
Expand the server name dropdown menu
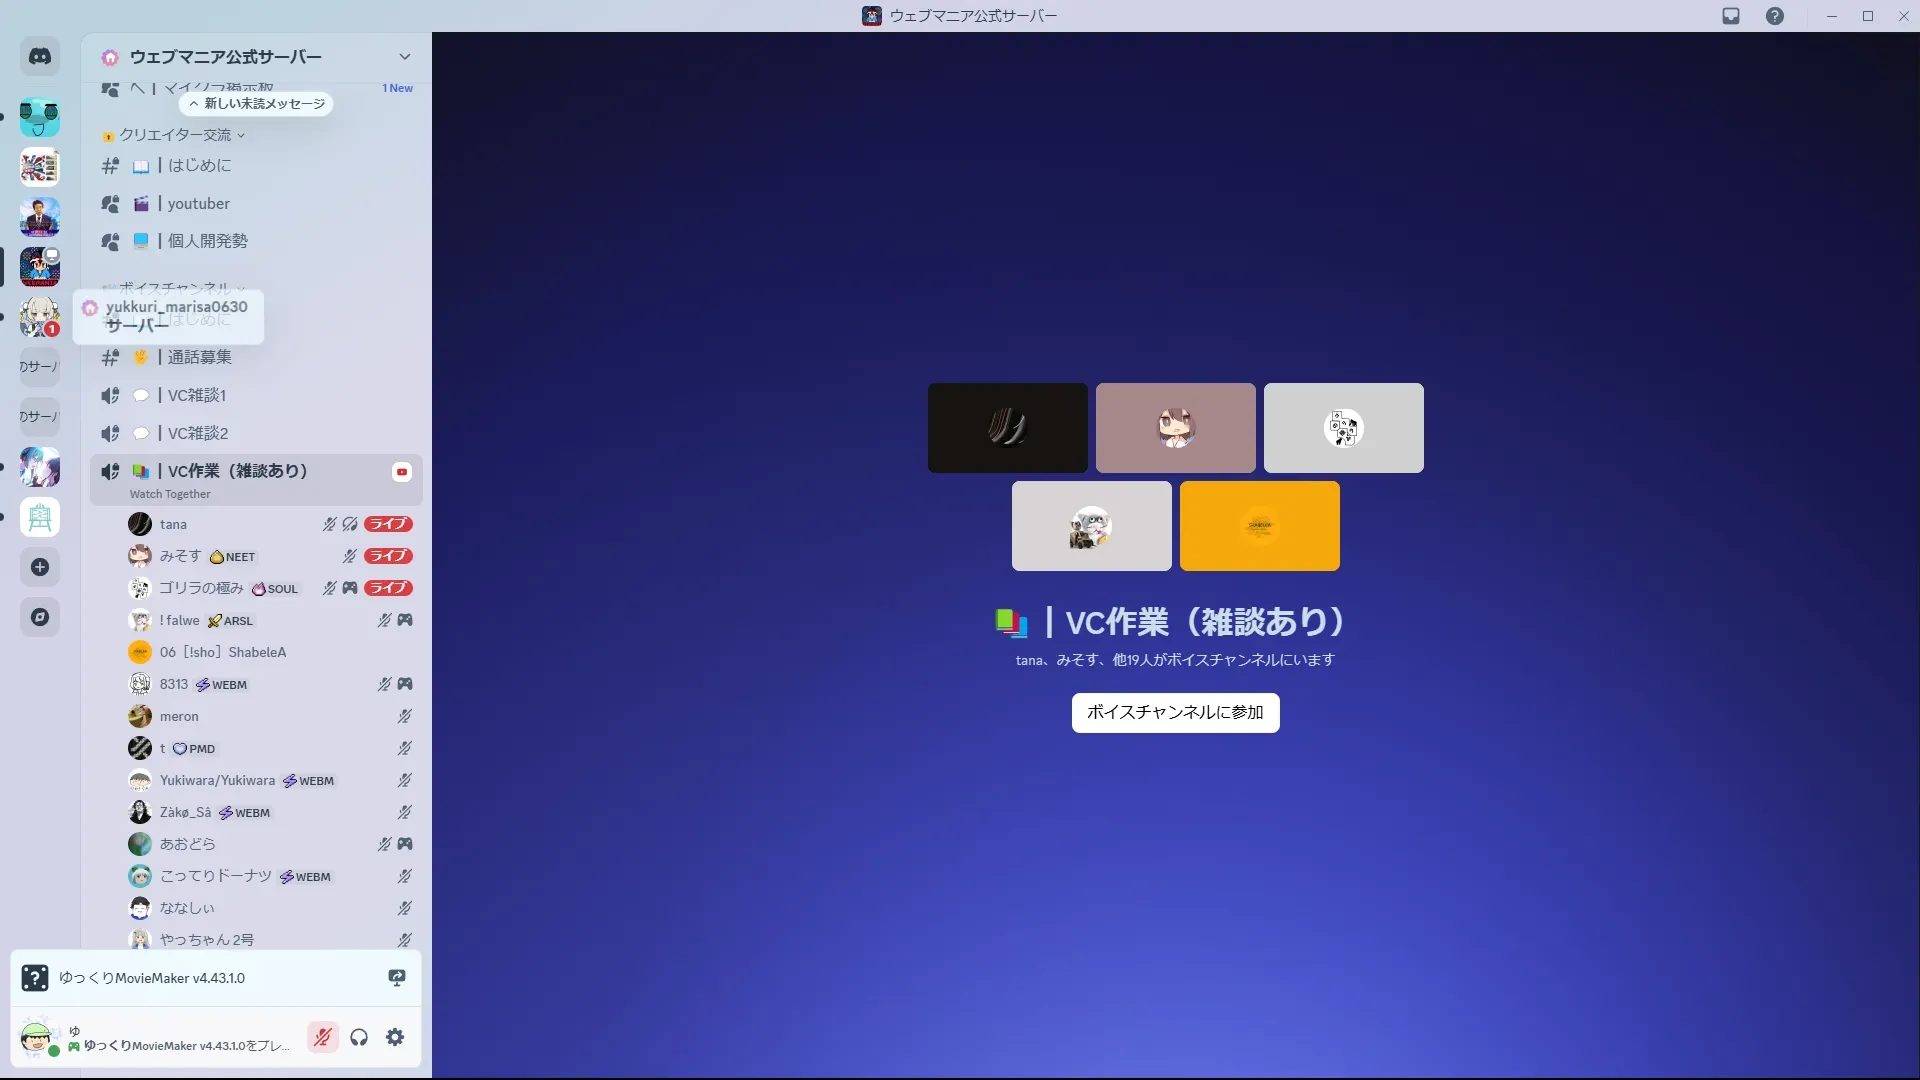pyautogui.click(x=404, y=57)
